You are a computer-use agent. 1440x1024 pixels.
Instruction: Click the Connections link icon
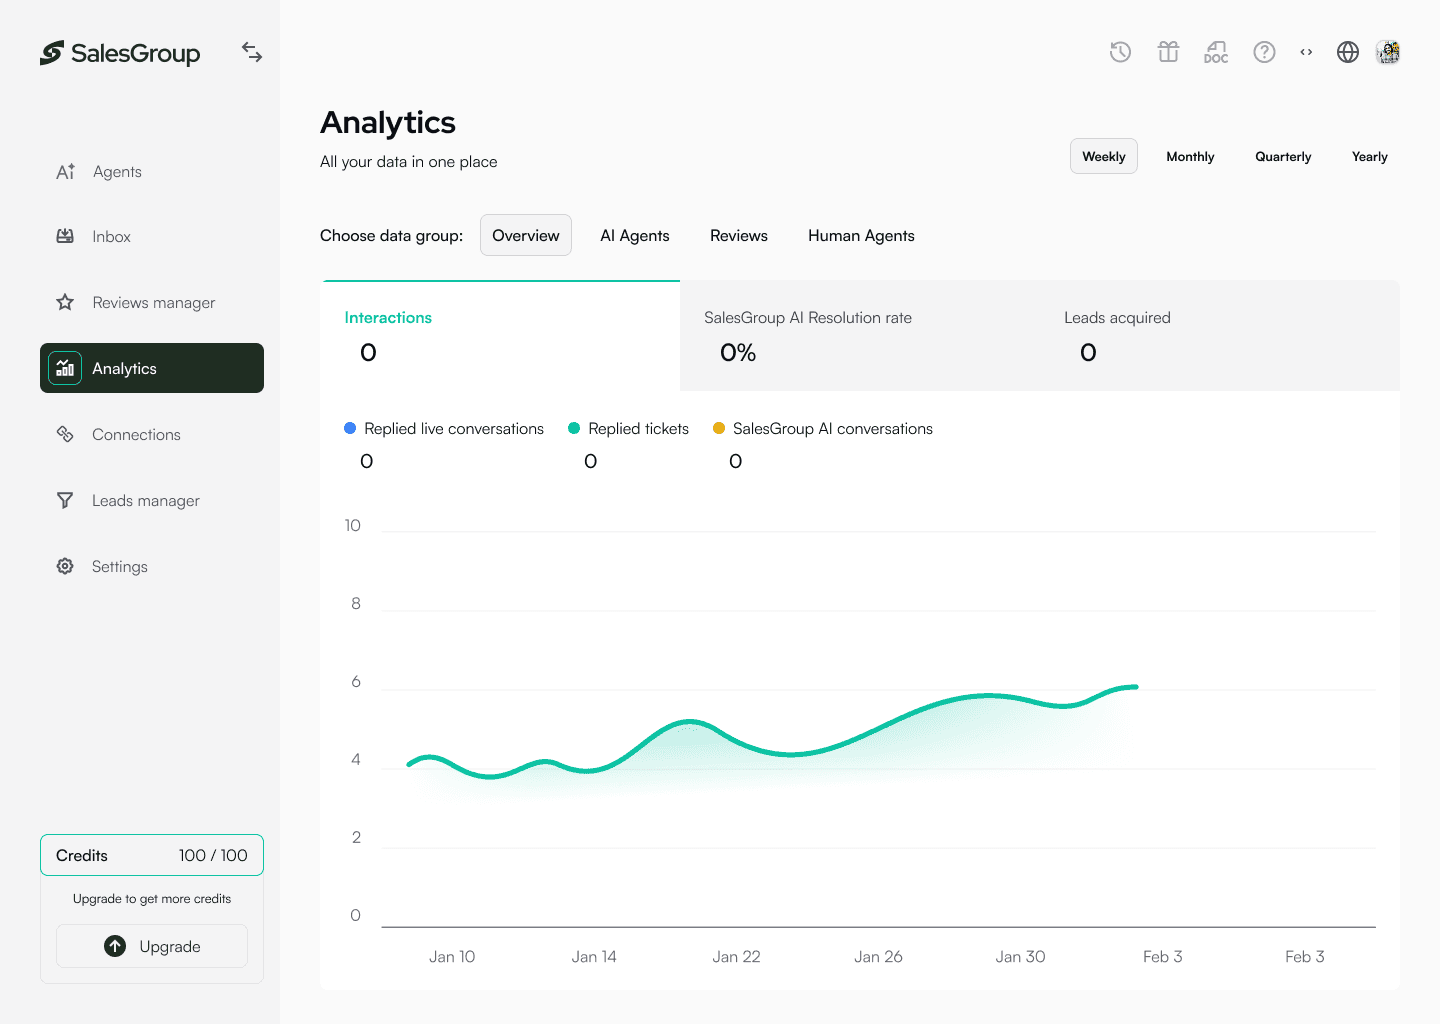tap(65, 434)
